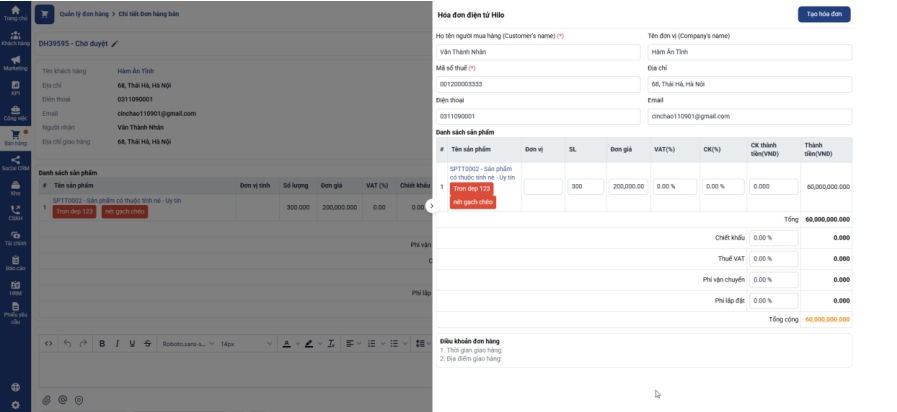Toggle underline formatting in the editor
Viewport: 897px width, 412px height.
(x=132, y=343)
